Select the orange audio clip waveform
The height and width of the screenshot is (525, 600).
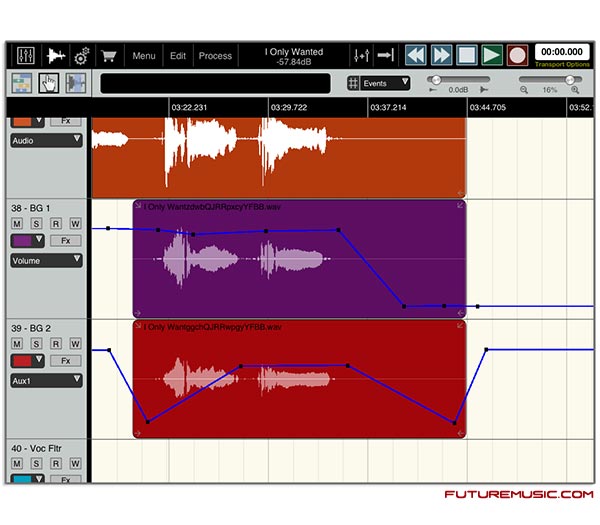click(279, 157)
